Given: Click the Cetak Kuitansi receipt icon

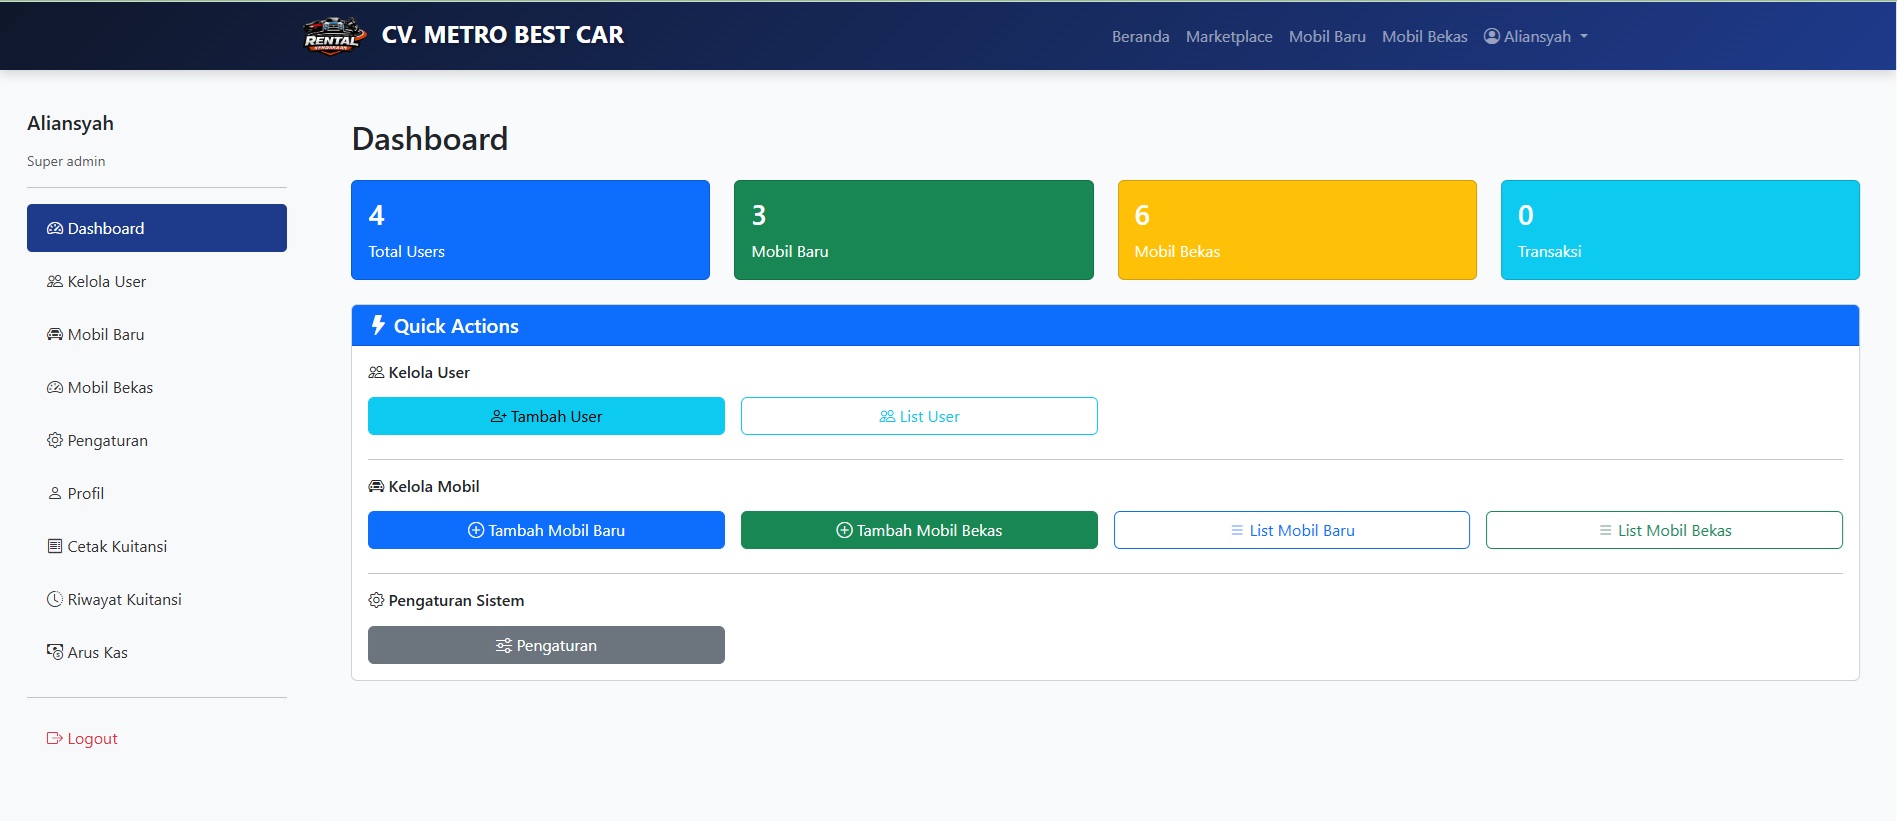Looking at the screenshot, I should point(55,547).
